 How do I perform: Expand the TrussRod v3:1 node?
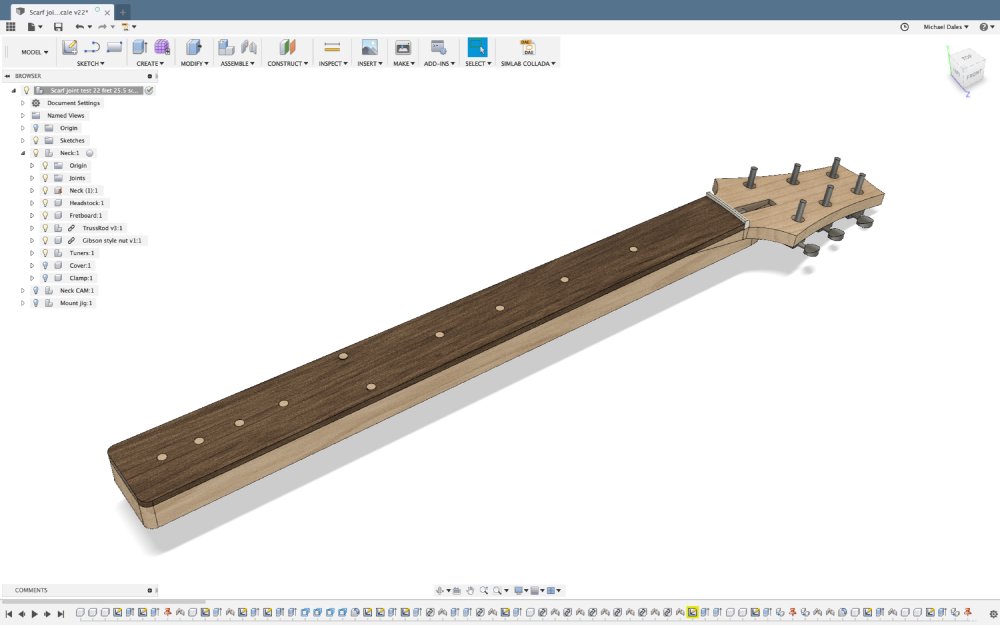(32, 228)
